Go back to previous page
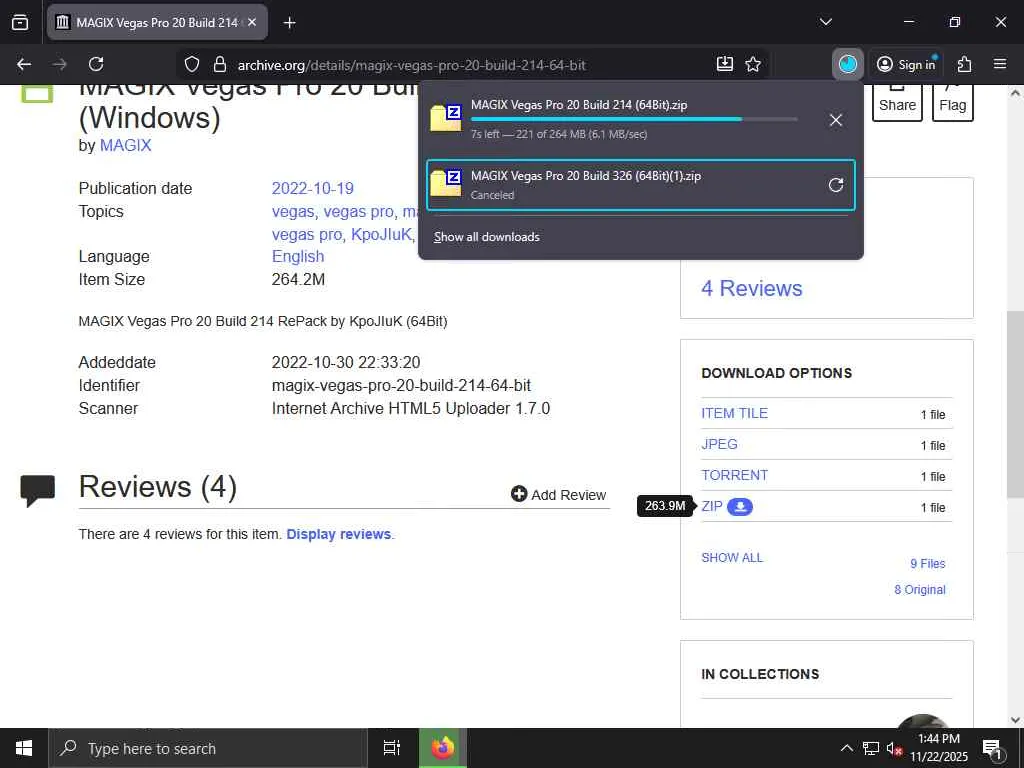The height and width of the screenshot is (768, 1024). [x=24, y=64]
